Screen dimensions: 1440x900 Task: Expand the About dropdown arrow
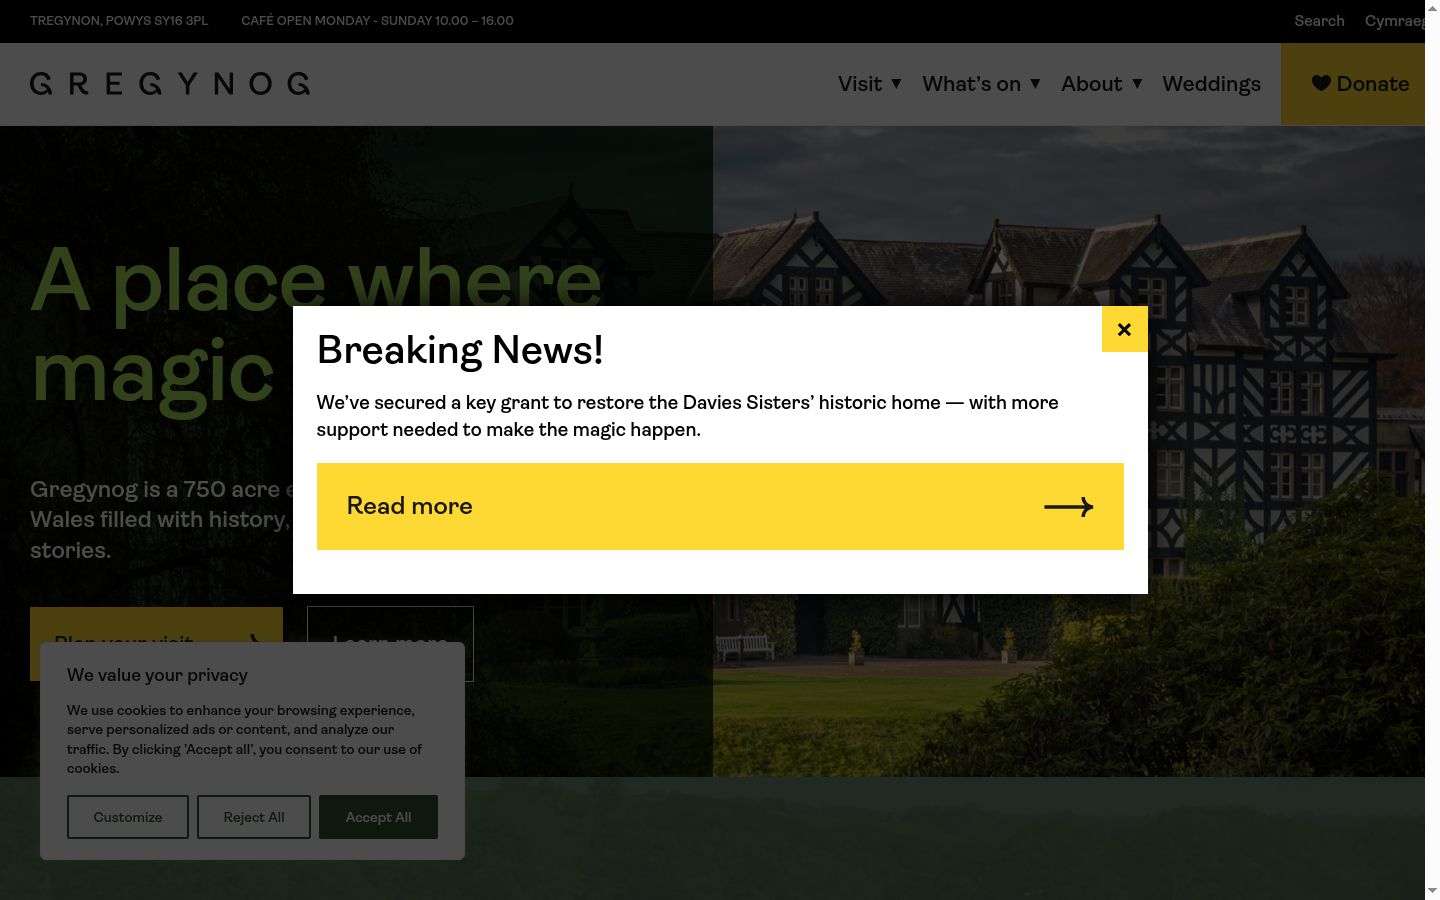[1137, 84]
